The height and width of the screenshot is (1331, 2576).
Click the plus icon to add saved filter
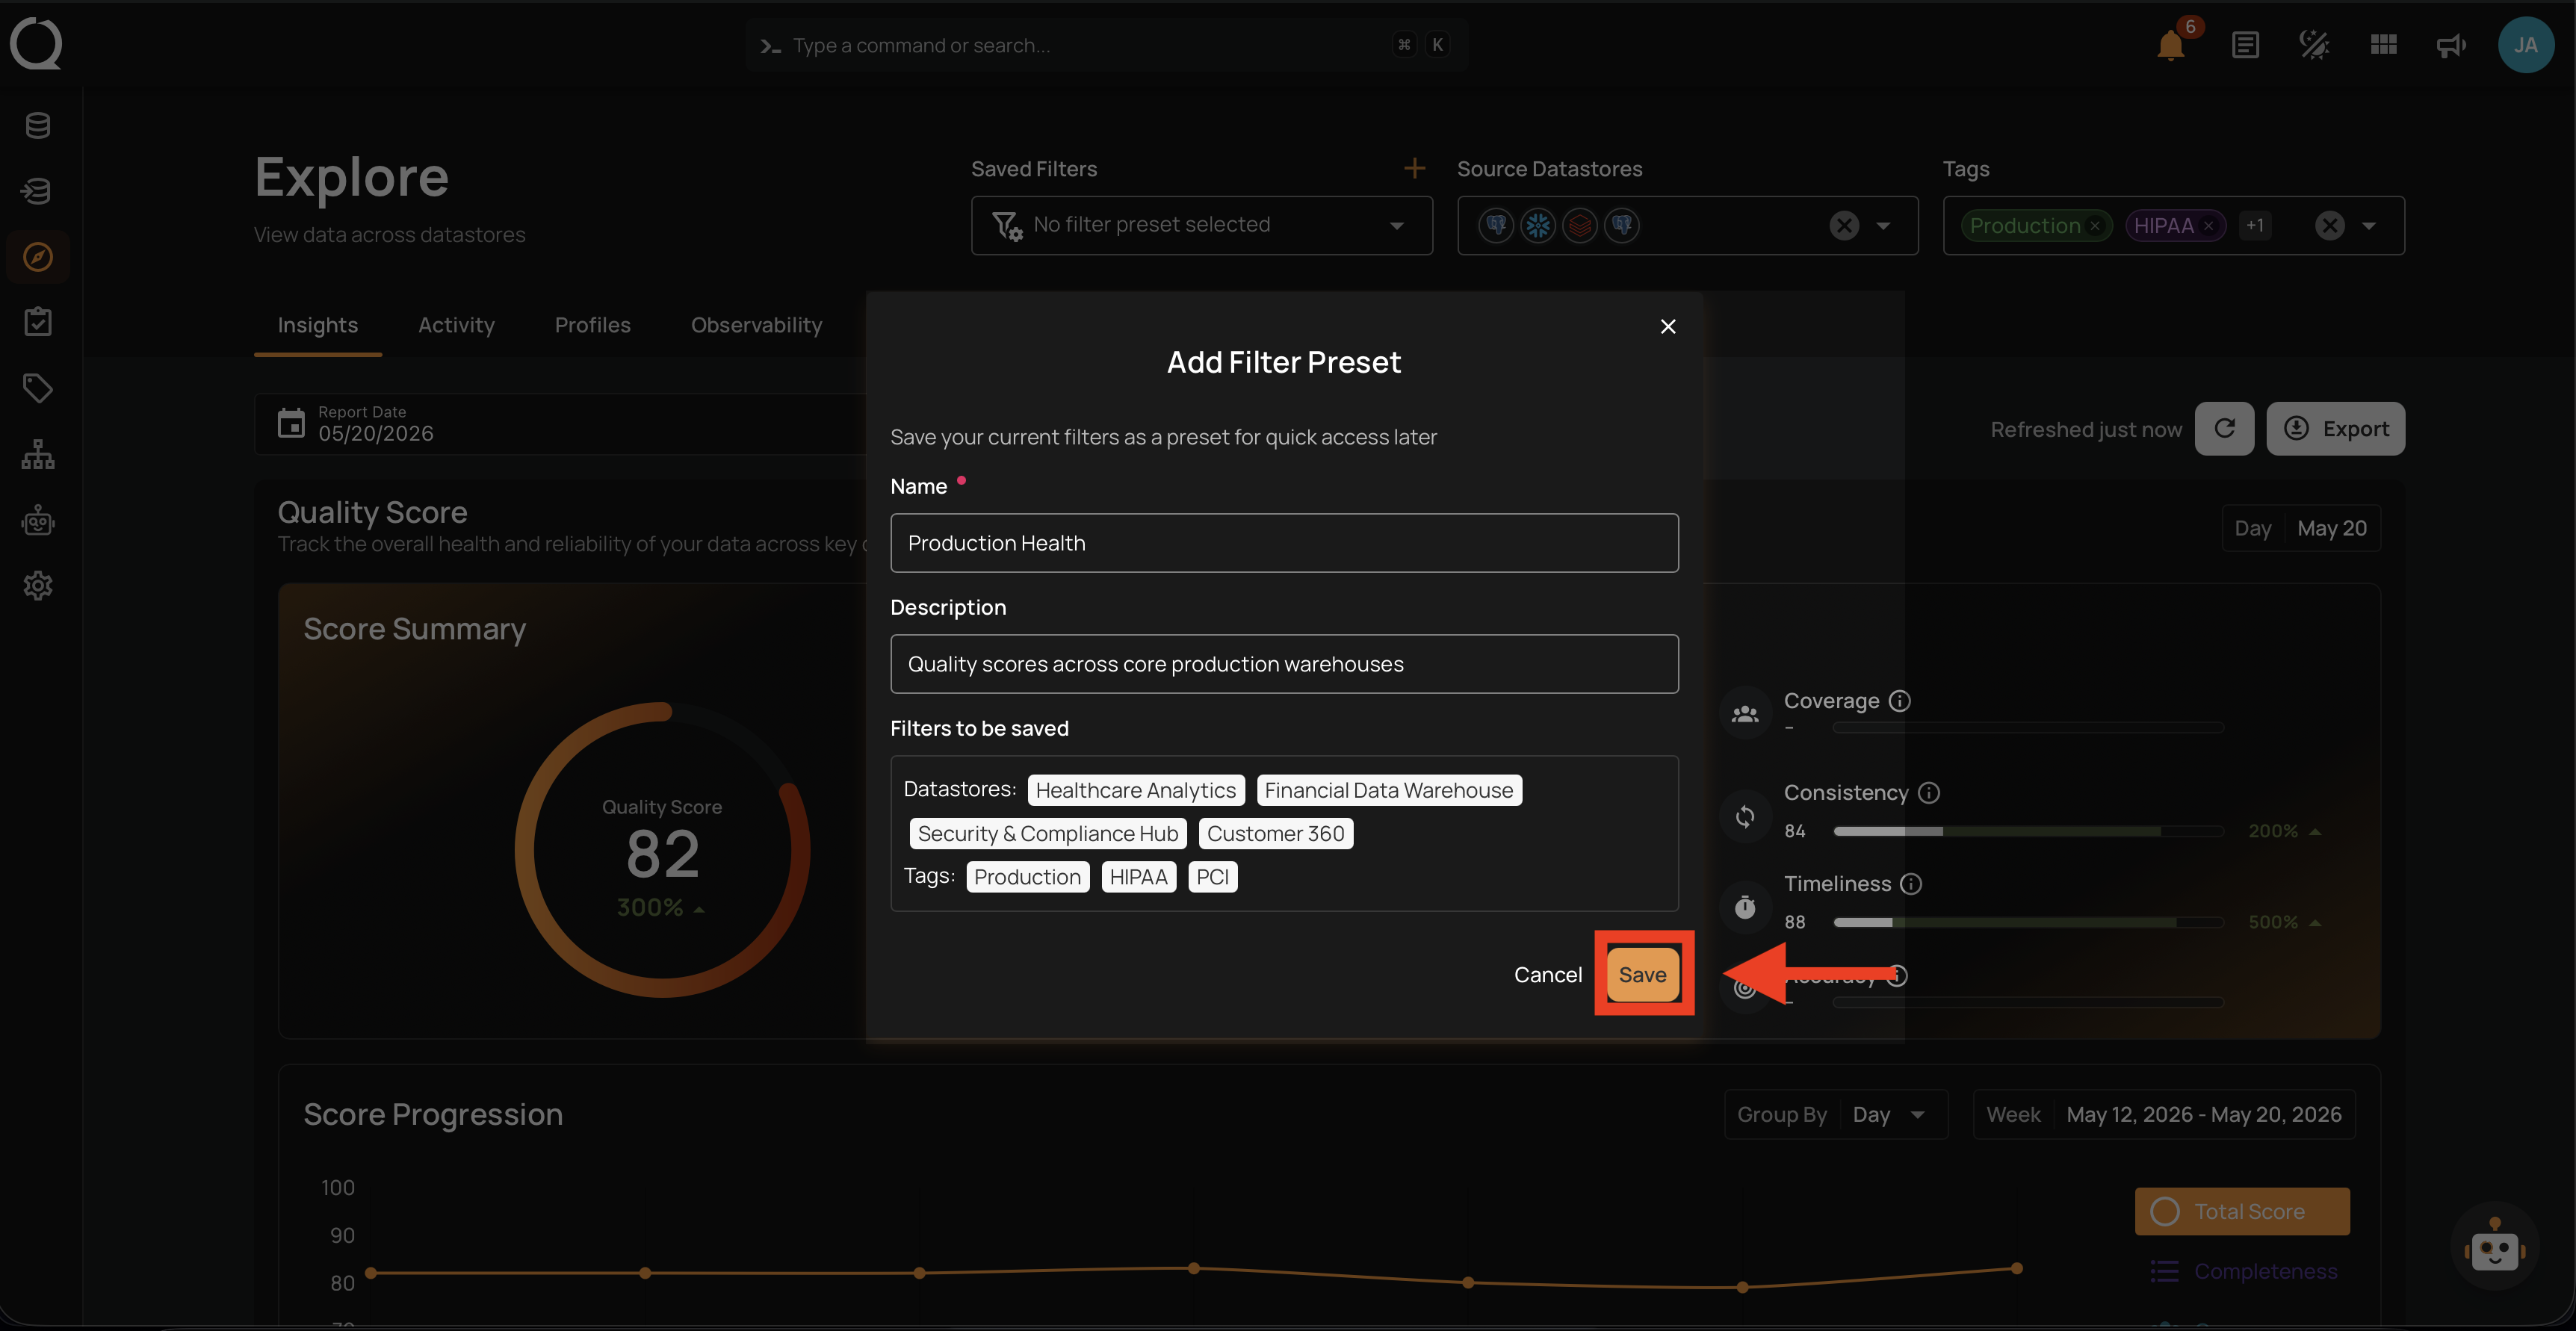(1414, 169)
